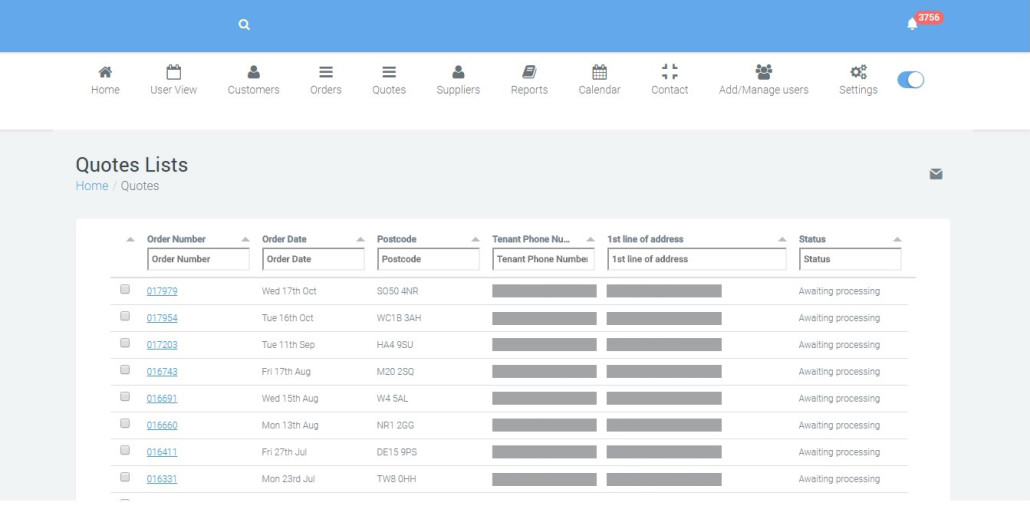
Task: Click Awaiting processing status for 016331
Action: [x=839, y=479]
